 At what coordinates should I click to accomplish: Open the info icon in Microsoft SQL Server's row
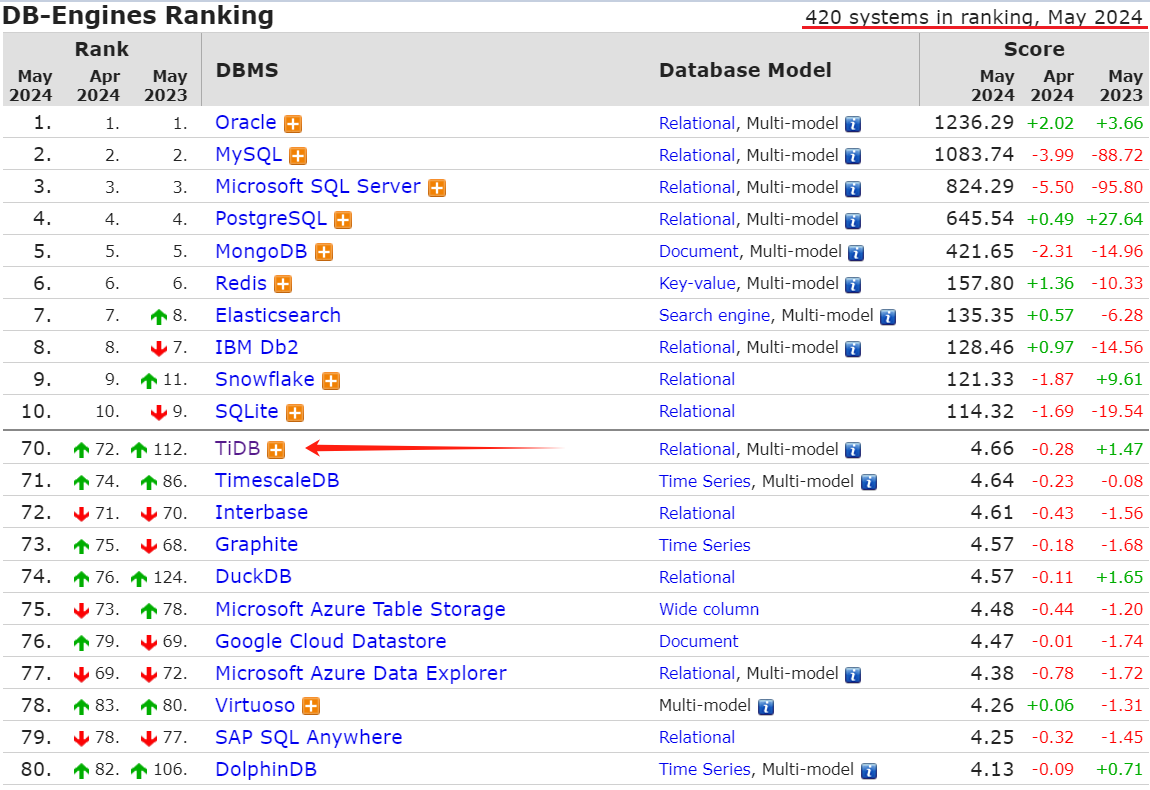click(x=852, y=189)
